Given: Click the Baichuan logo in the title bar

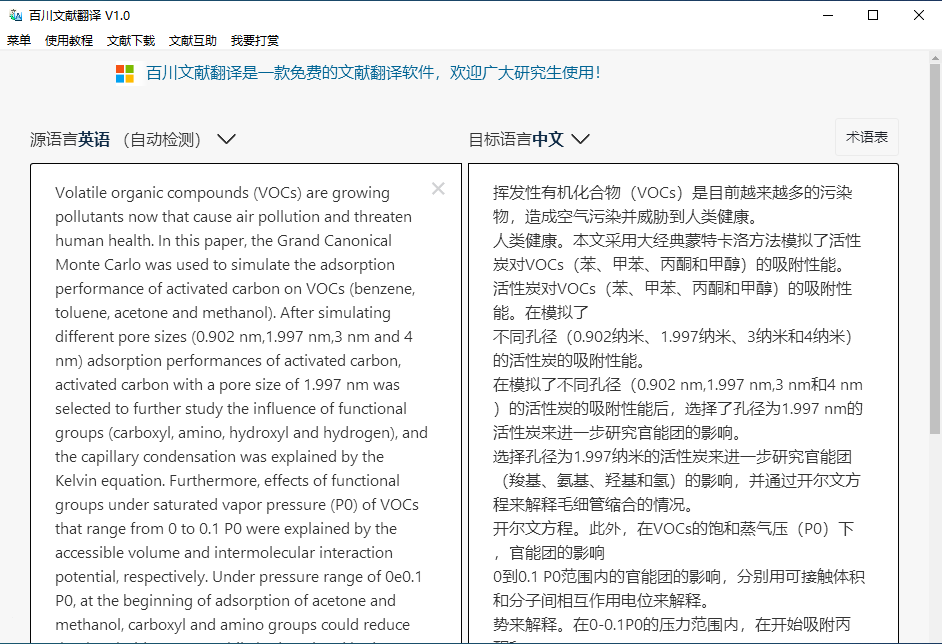Looking at the screenshot, I should [x=14, y=15].
